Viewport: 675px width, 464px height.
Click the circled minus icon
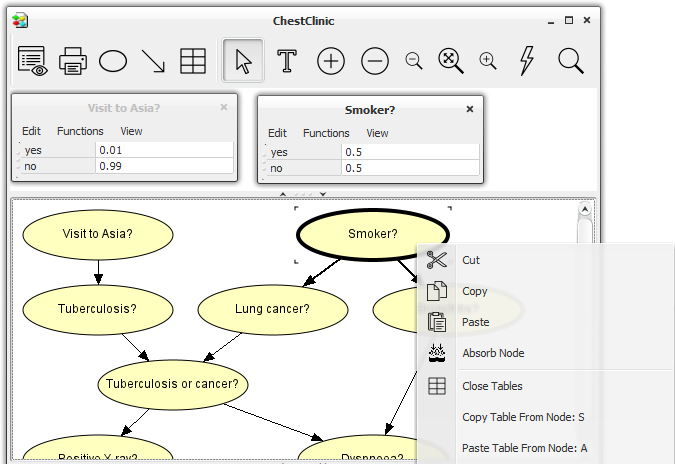[x=375, y=61]
